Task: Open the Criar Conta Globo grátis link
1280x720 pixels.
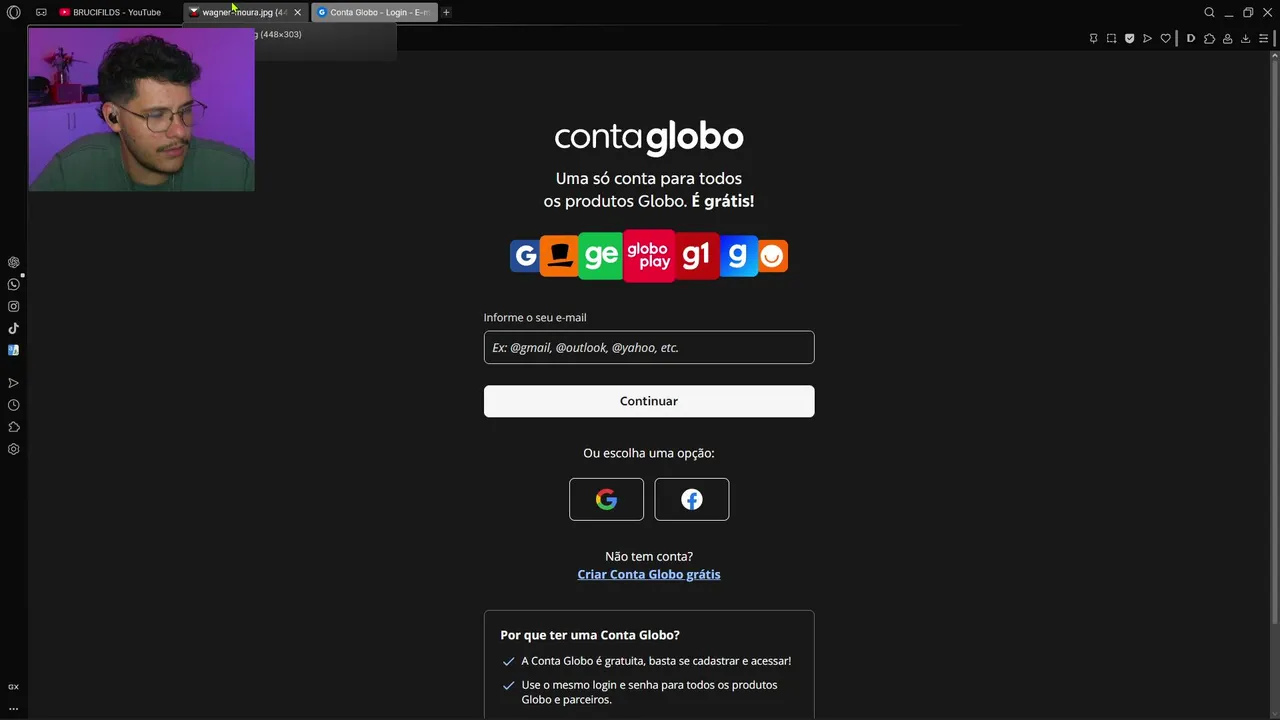Action: click(649, 574)
